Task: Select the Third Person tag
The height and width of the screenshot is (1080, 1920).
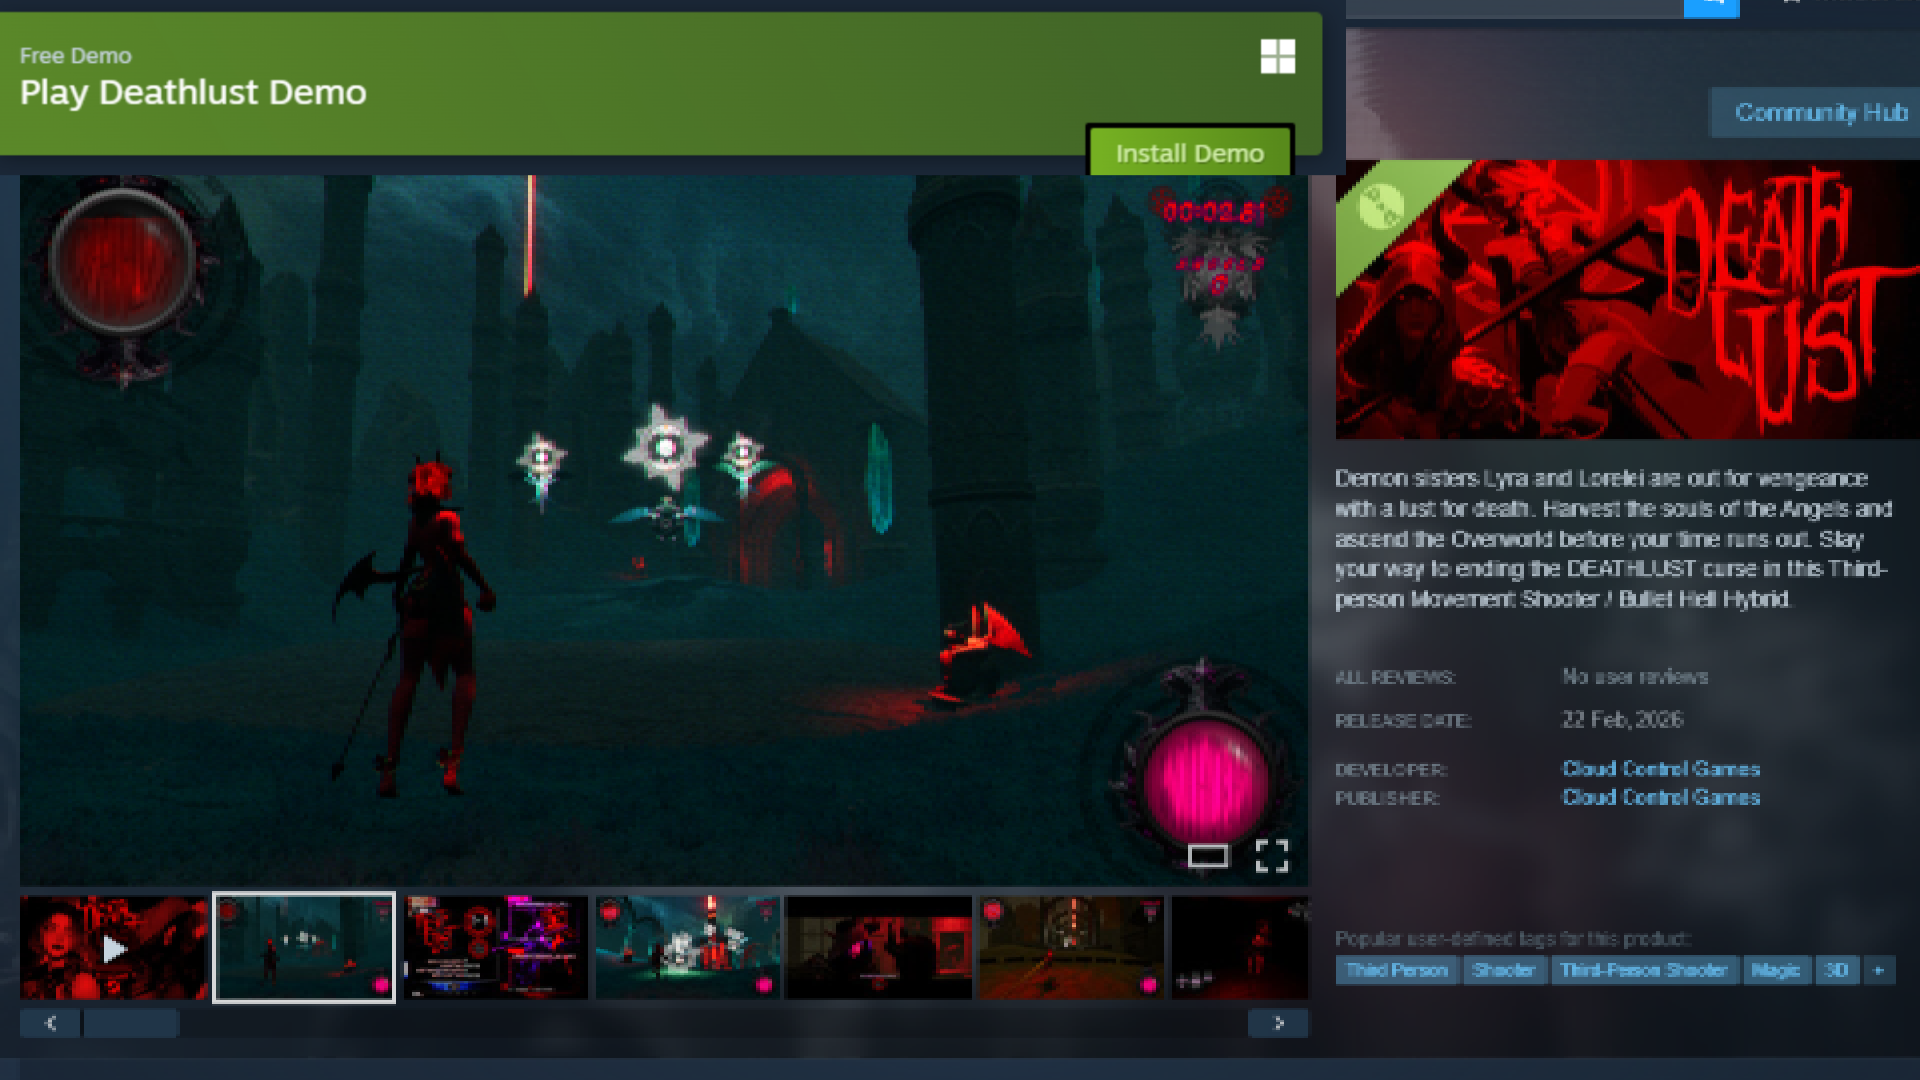Action: pyautogui.click(x=1396, y=970)
